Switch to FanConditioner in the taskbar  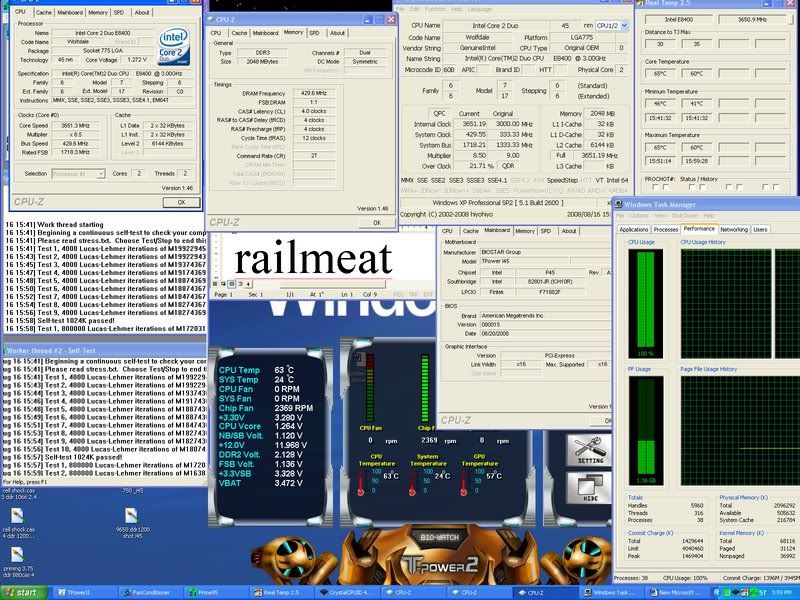tap(152, 593)
